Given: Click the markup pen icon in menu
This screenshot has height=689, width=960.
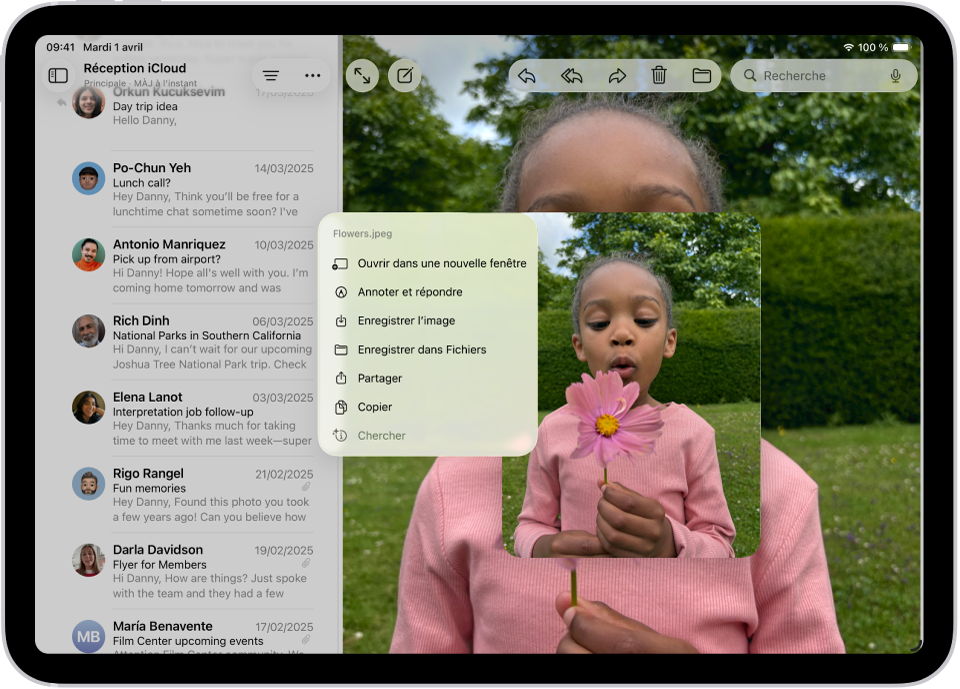Looking at the screenshot, I should coord(341,292).
